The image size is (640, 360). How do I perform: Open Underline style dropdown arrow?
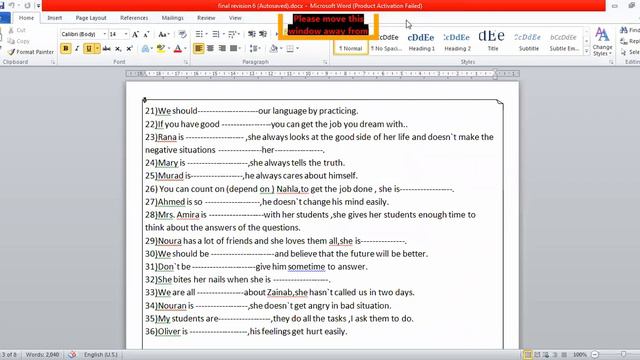(x=98, y=49)
